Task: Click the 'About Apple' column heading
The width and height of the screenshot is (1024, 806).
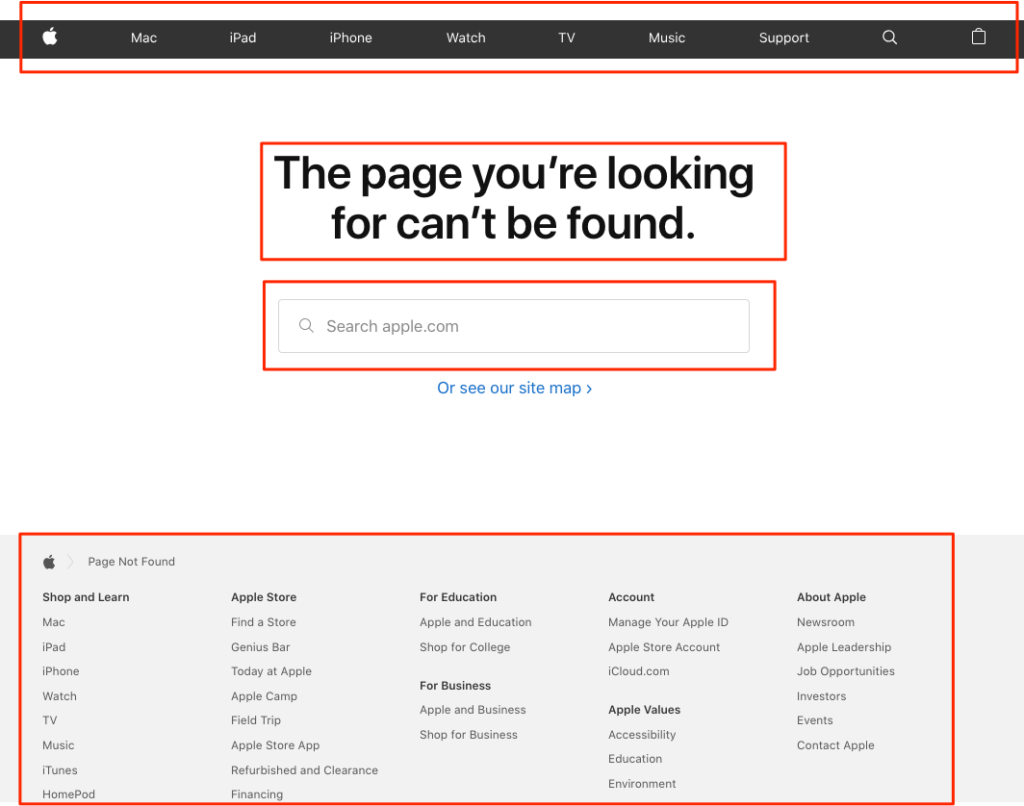Action: 831,597
